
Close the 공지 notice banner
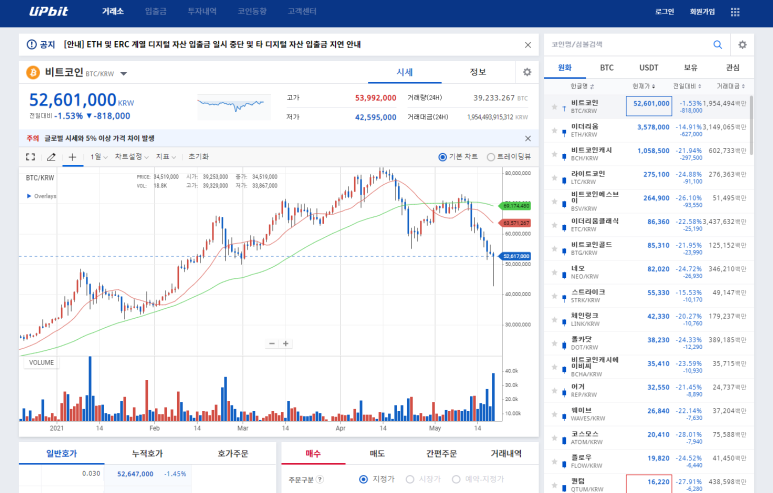528,45
